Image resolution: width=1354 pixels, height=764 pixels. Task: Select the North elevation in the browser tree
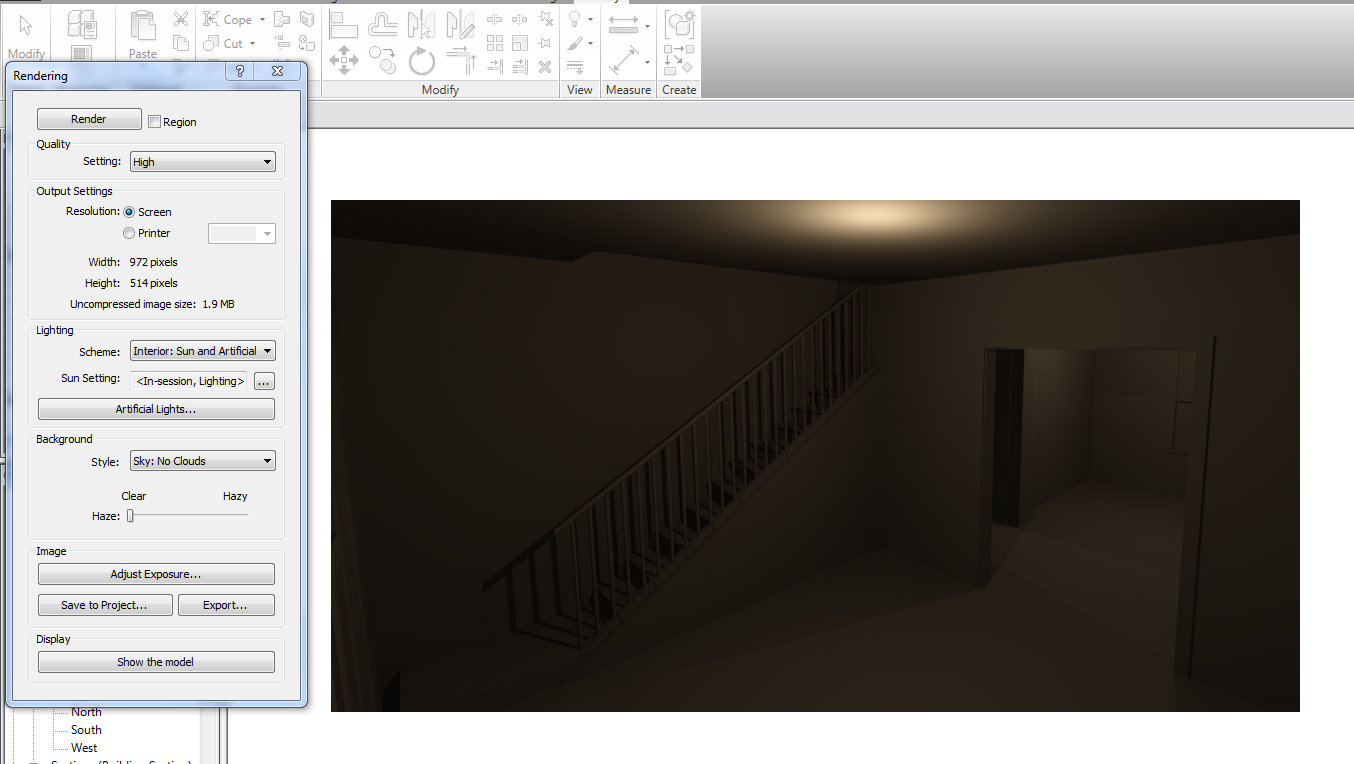[x=86, y=712]
